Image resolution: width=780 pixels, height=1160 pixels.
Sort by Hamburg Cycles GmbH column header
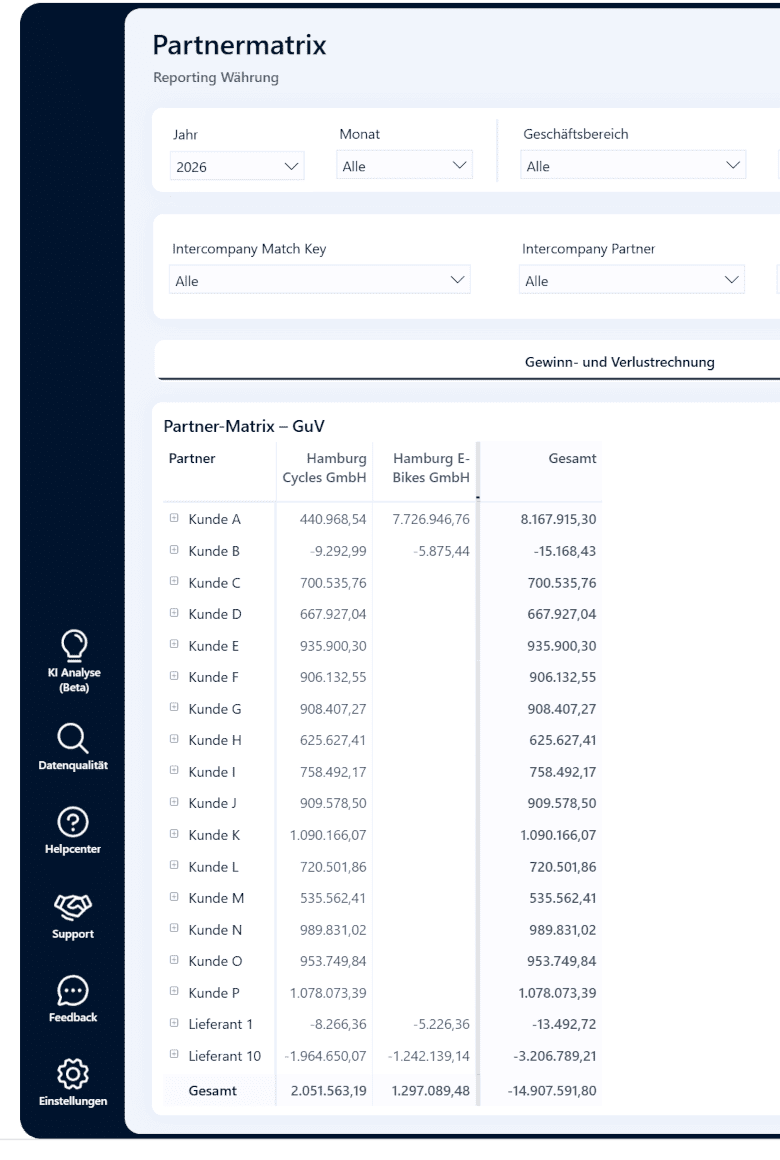[x=324, y=468]
